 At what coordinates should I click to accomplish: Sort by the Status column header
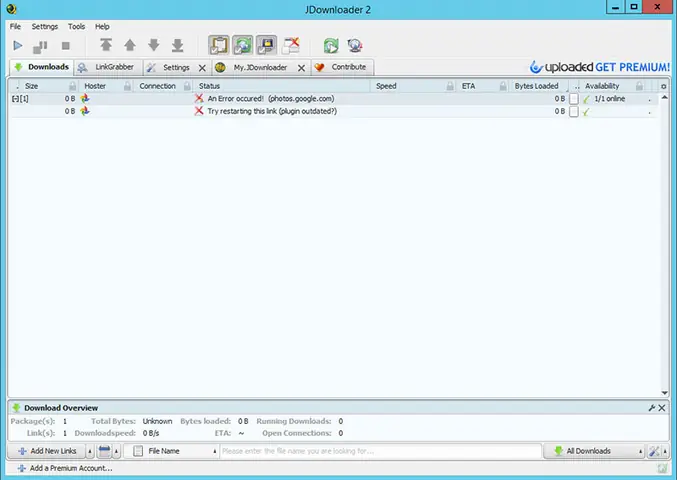(209, 86)
